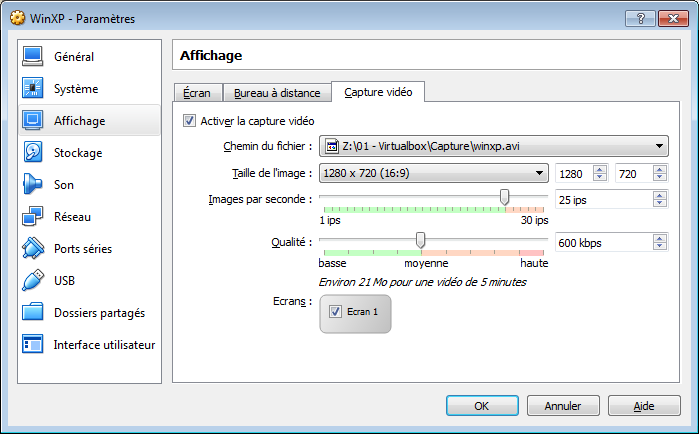Click the Images par seconde slider handle
Image resolution: width=699 pixels, height=434 pixels.
[x=504, y=197]
